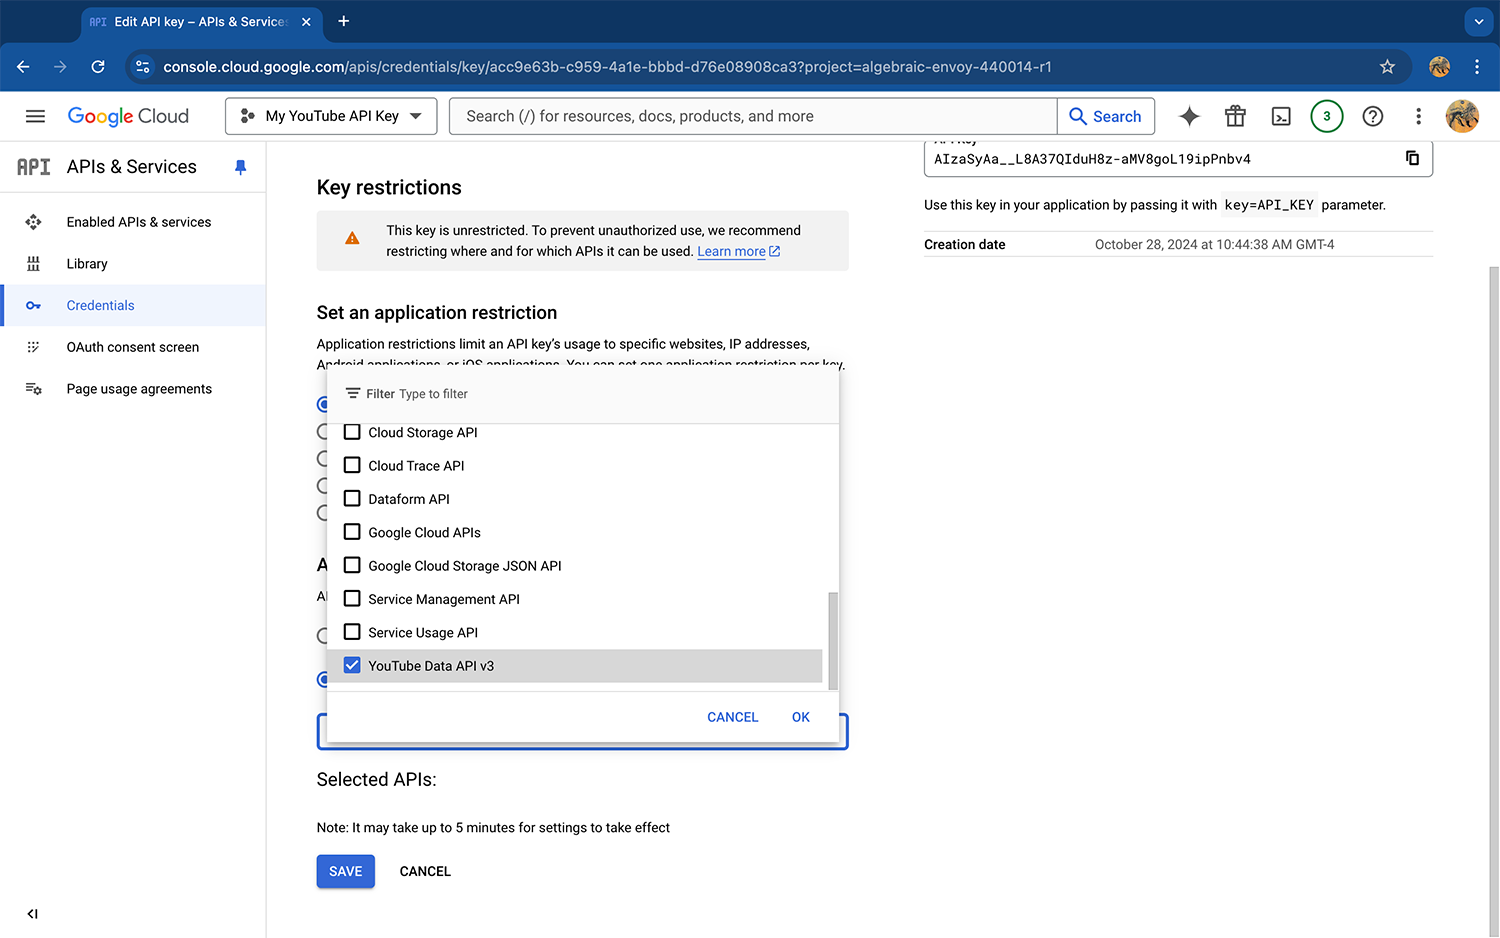
Task: Click the APIs & Services API logo icon
Action: (33, 167)
